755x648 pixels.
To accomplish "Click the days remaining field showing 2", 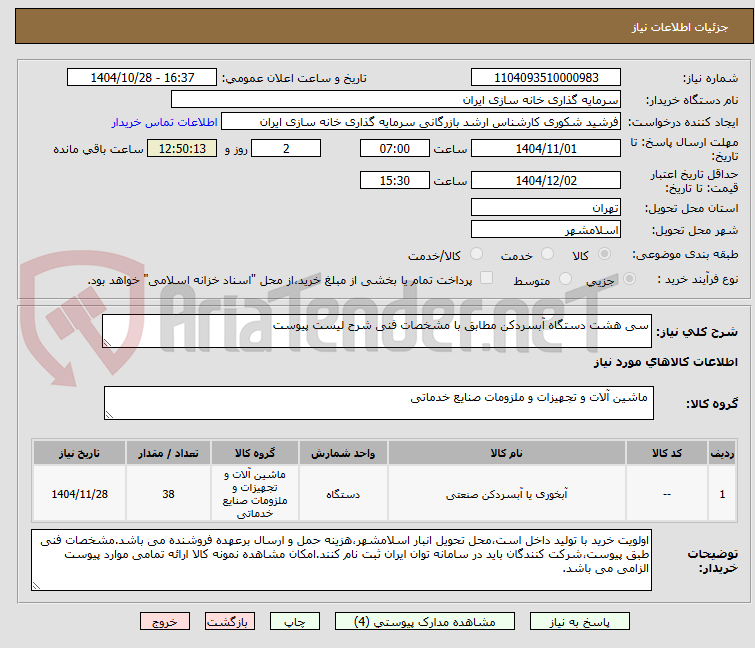I will click(286, 148).
